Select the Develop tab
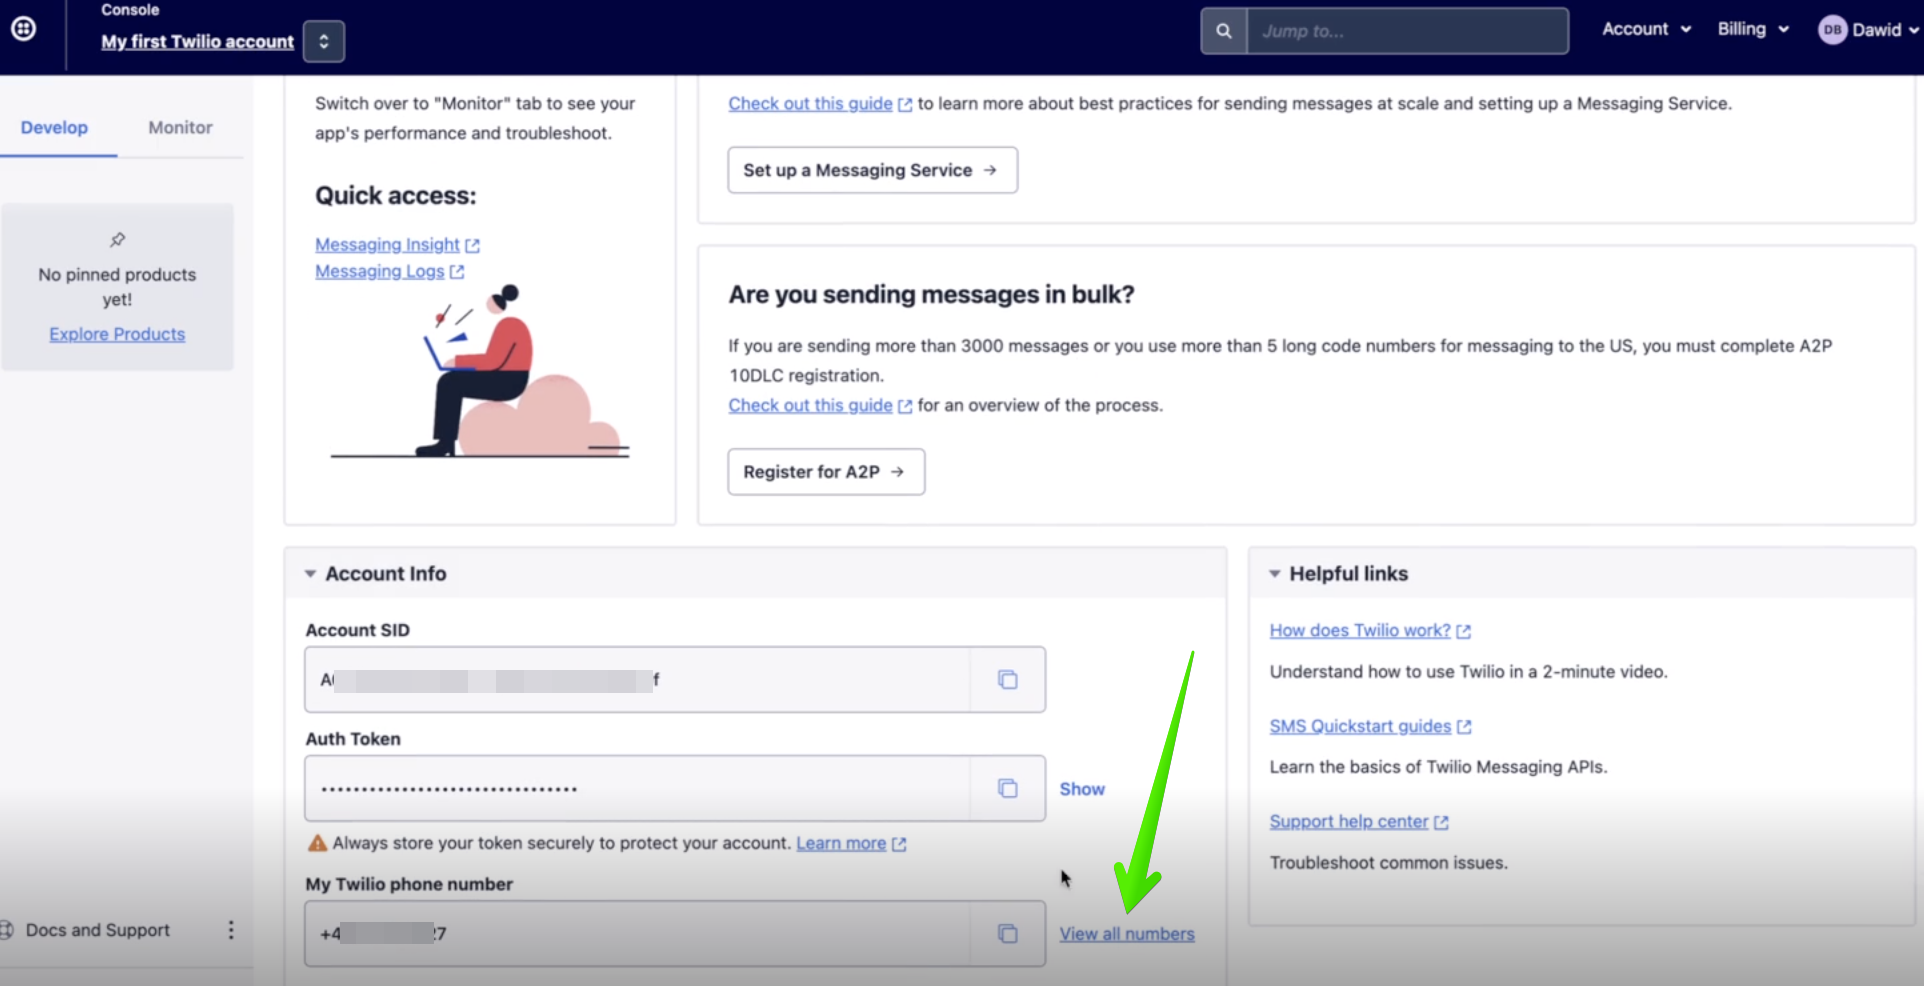 (x=54, y=128)
